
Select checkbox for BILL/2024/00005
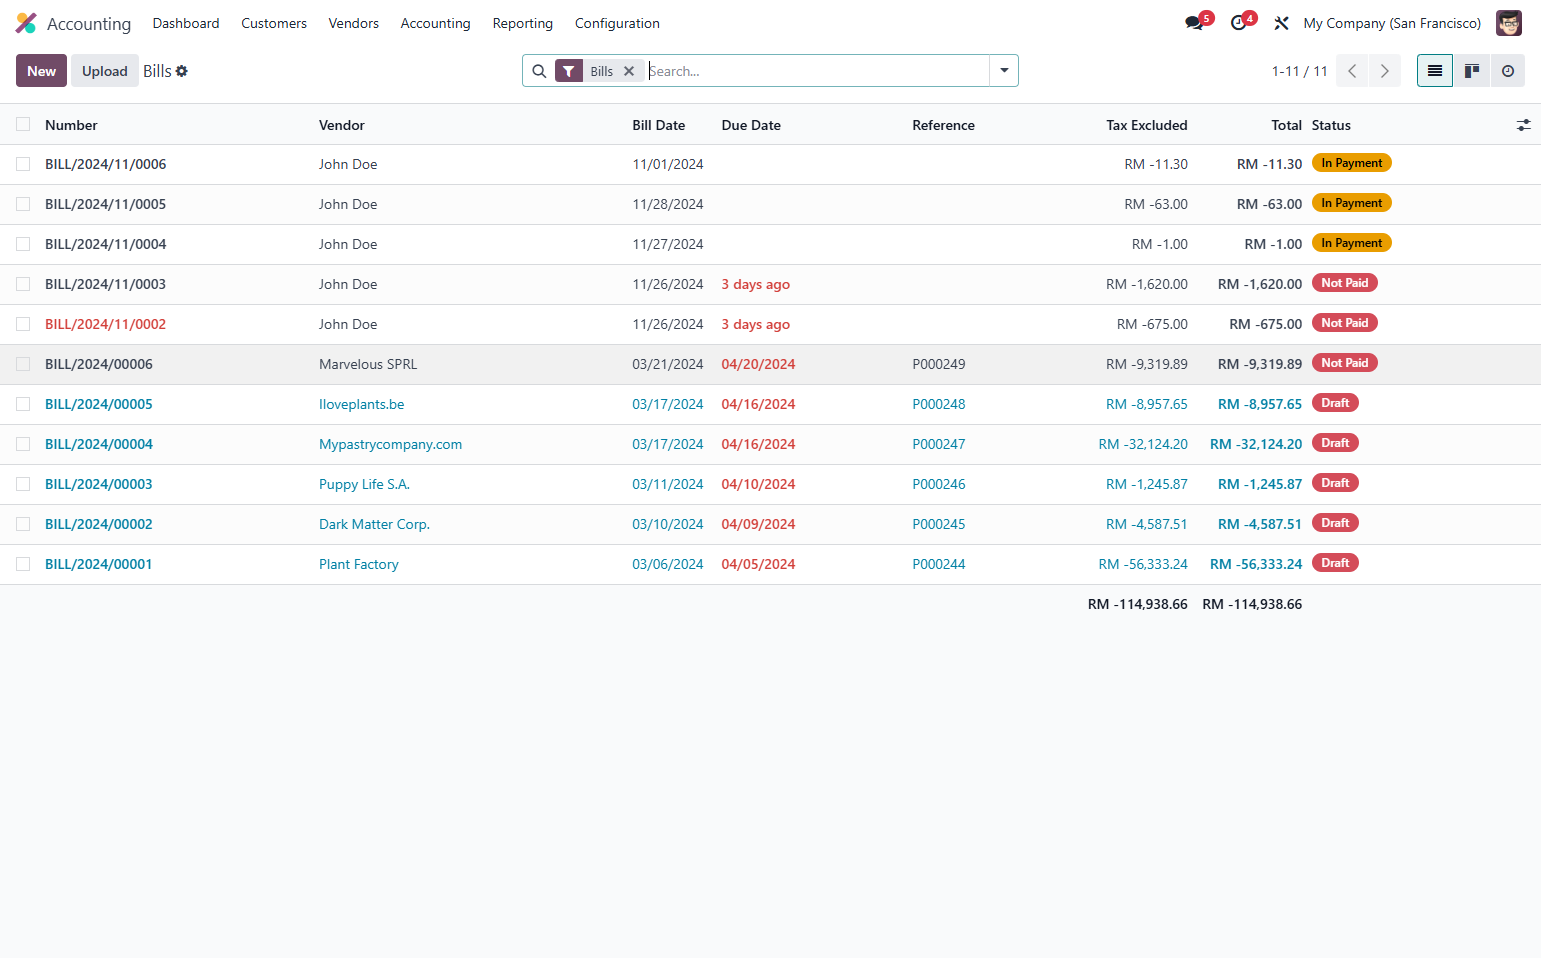coord(23,404)
